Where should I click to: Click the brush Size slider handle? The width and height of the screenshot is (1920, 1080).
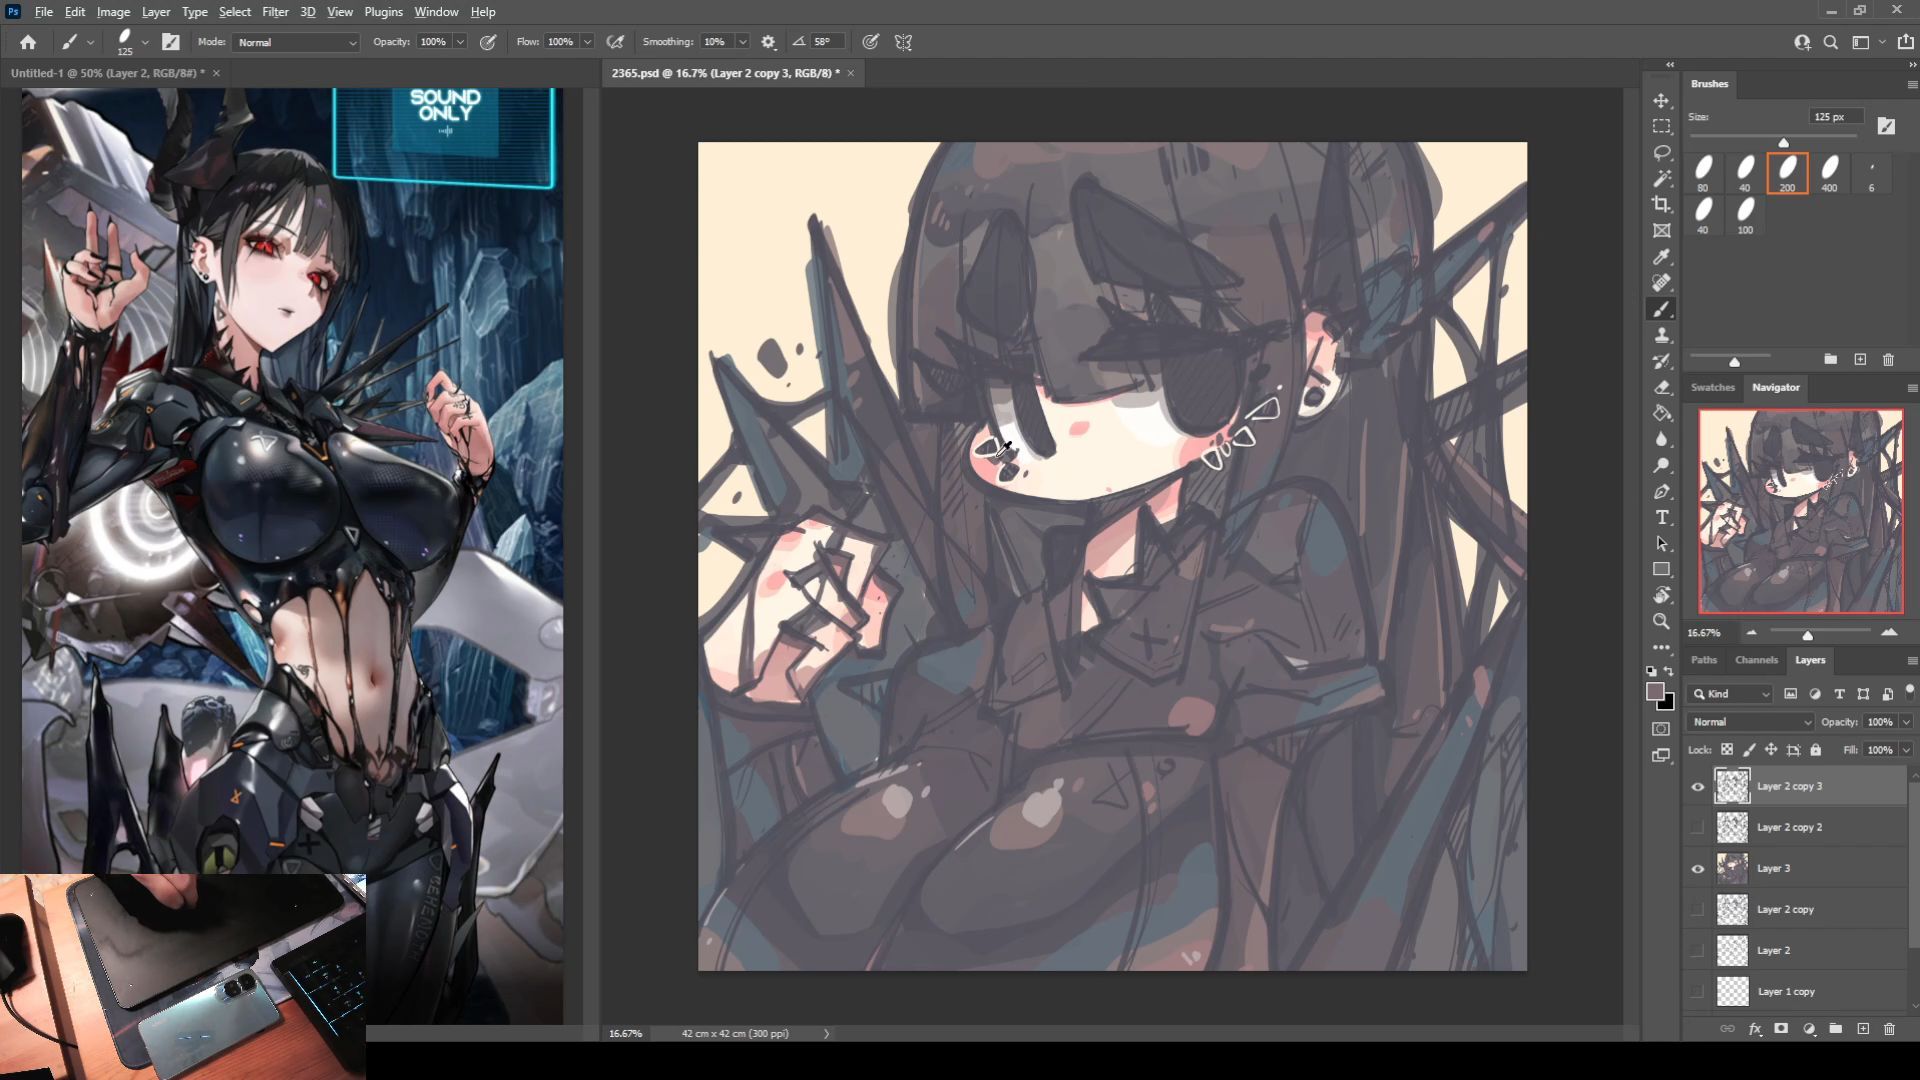pyautogui.click(x=1783, y=142)
